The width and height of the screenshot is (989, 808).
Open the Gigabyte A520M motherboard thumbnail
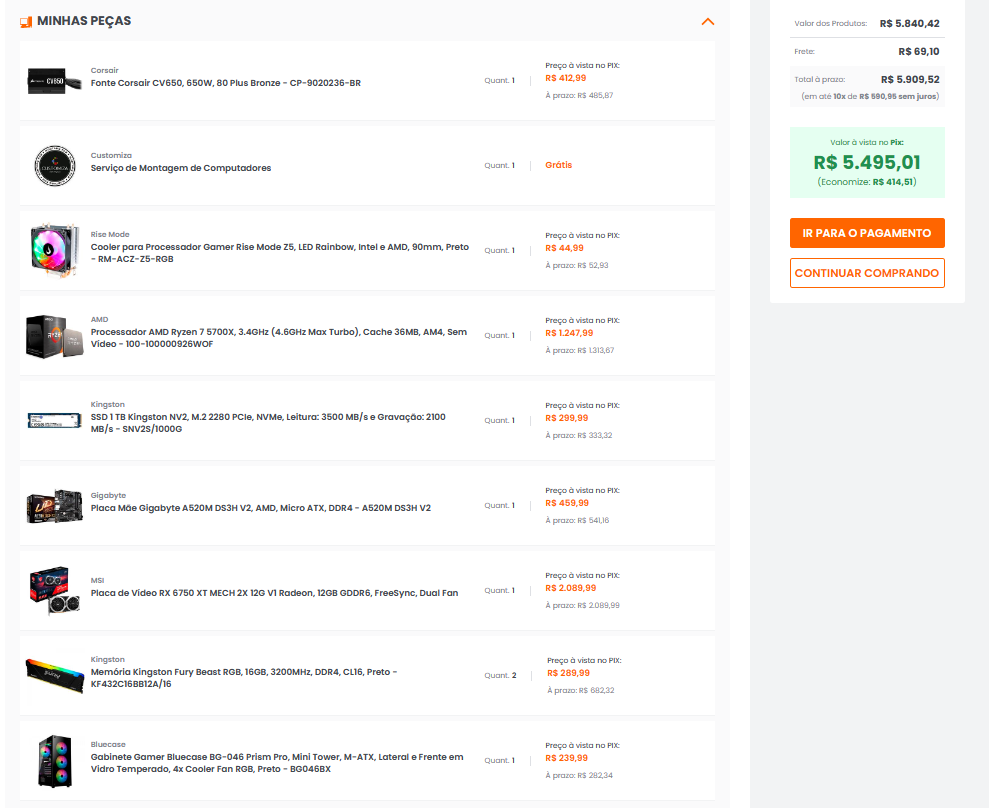click(x=55, y=506)
